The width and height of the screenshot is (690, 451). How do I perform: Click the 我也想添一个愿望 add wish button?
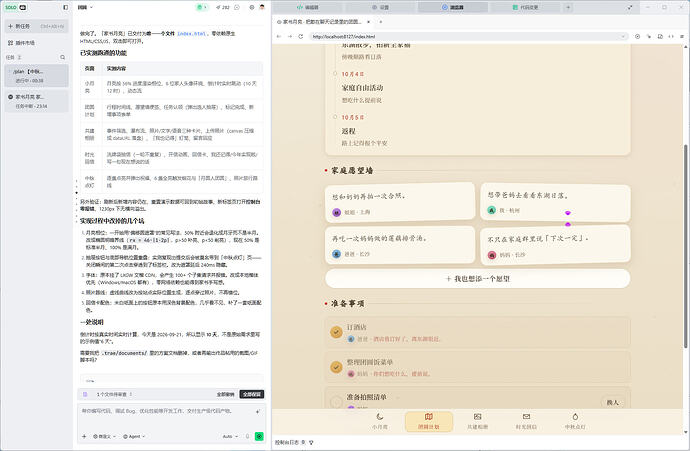[x=477, y=279]
